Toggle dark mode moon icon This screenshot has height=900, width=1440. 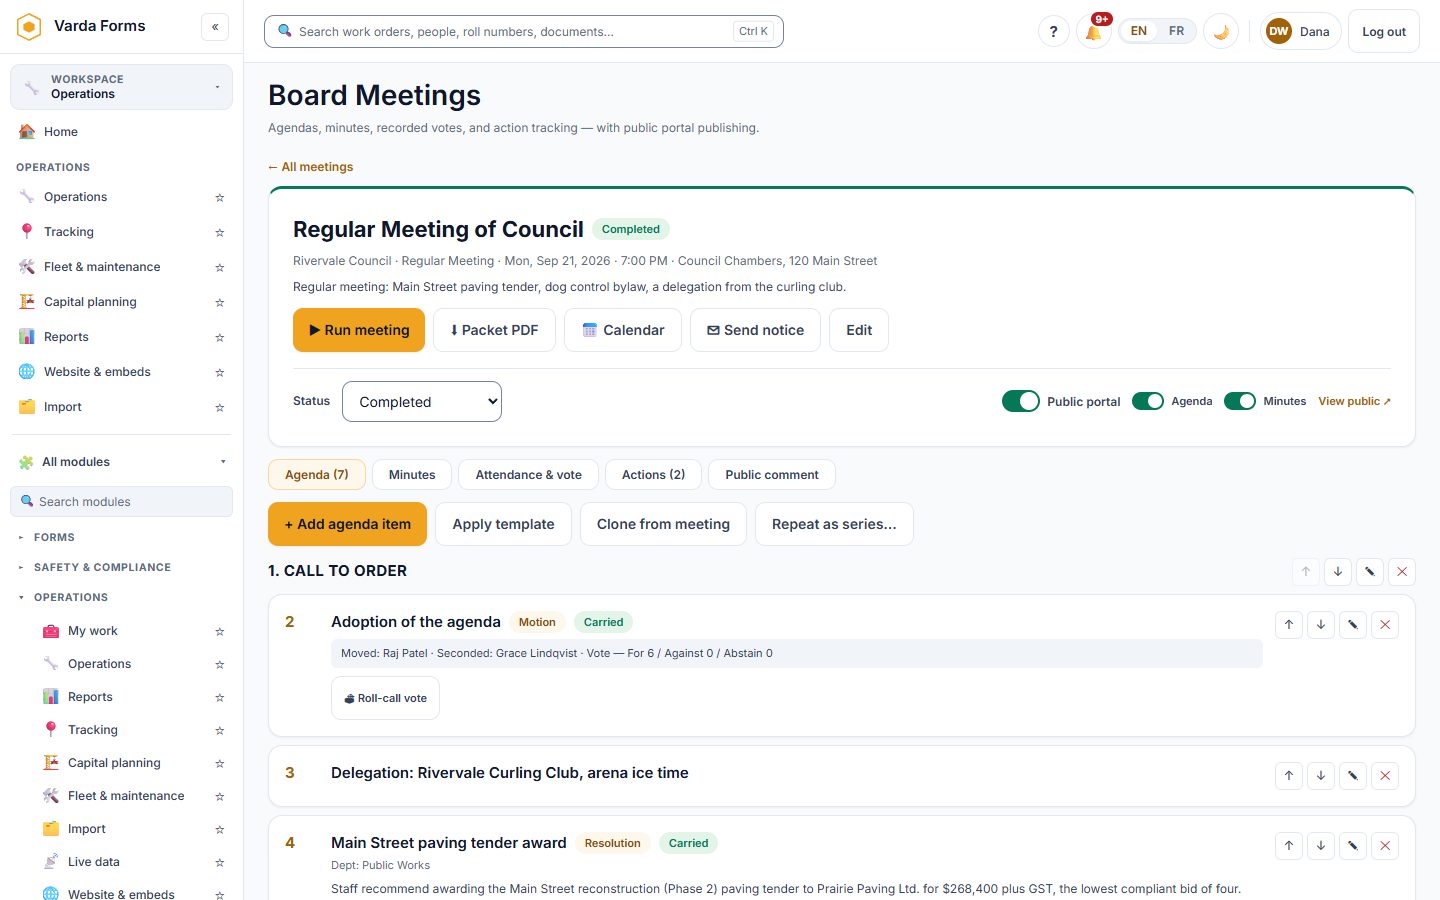click(x=1221, y=31)
